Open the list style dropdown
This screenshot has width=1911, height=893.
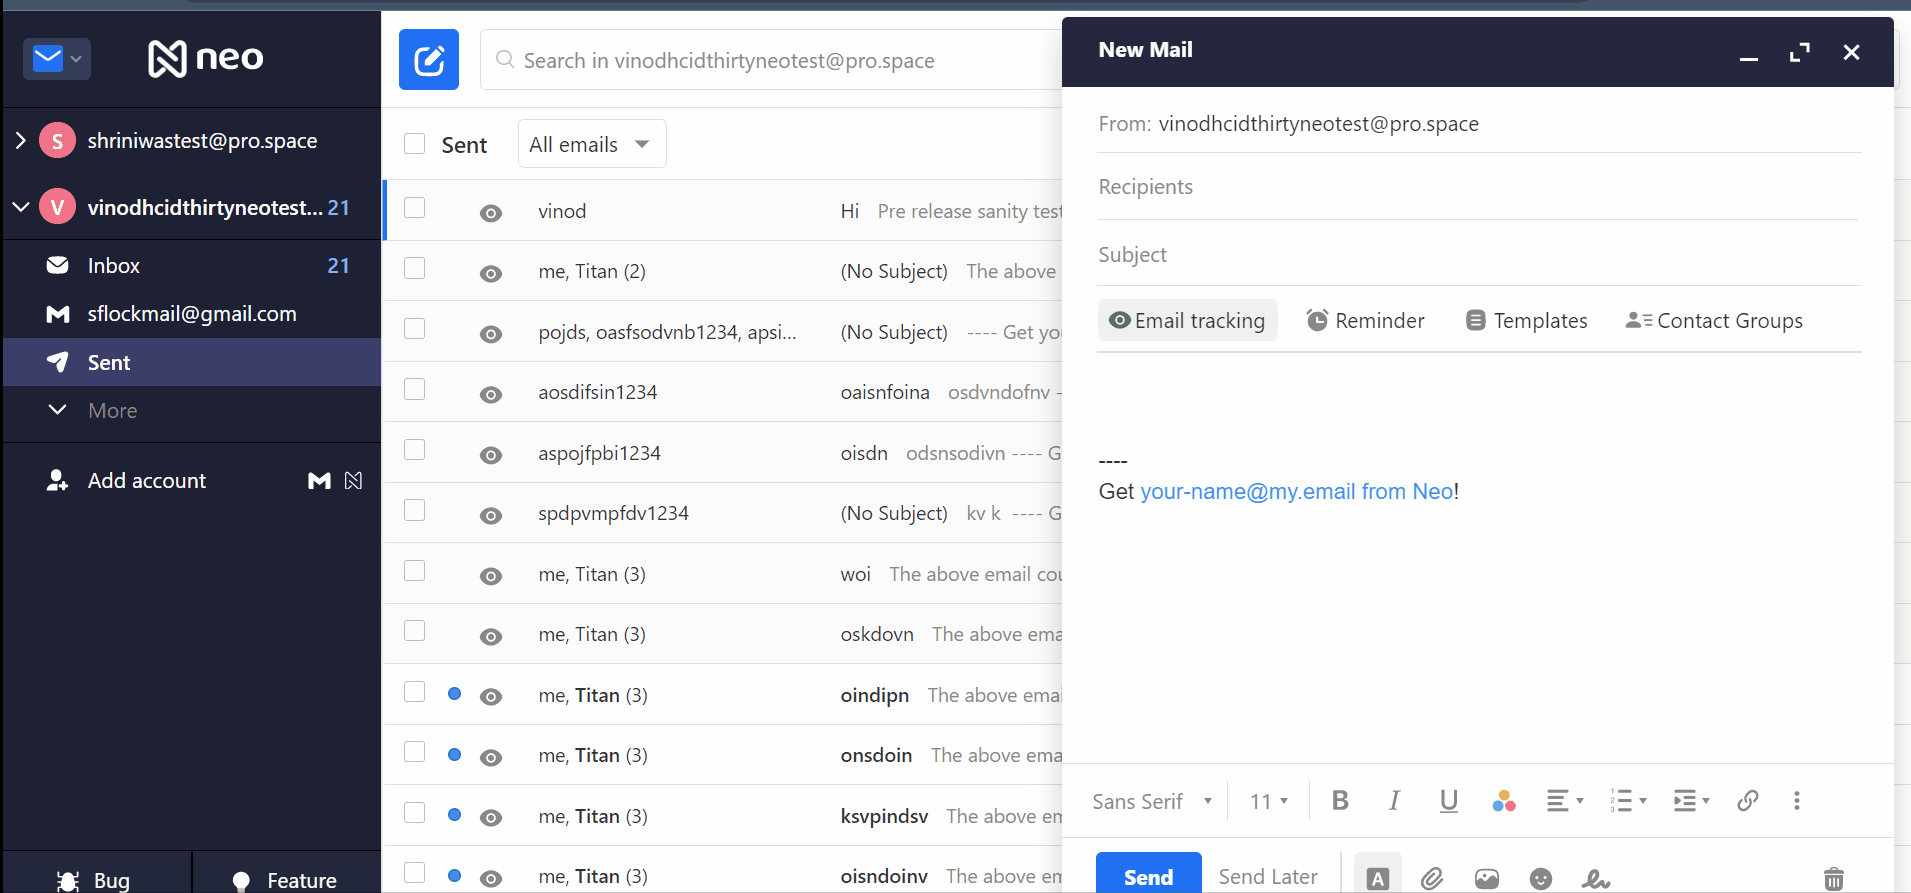[1628, 801]
